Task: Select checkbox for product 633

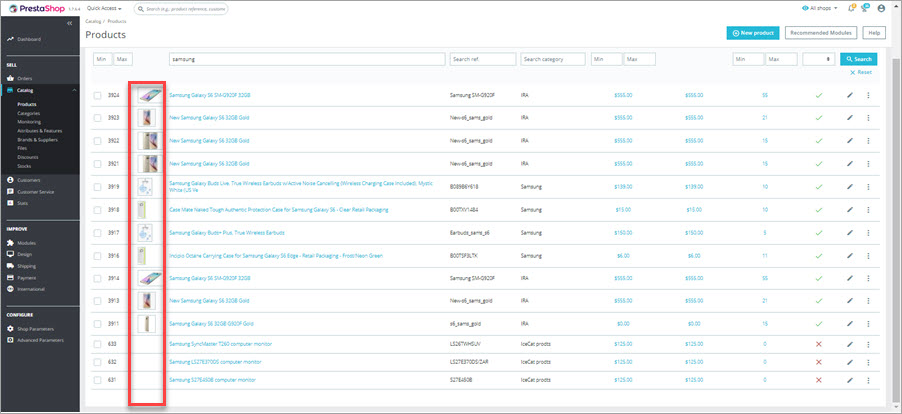Action: 98,344
